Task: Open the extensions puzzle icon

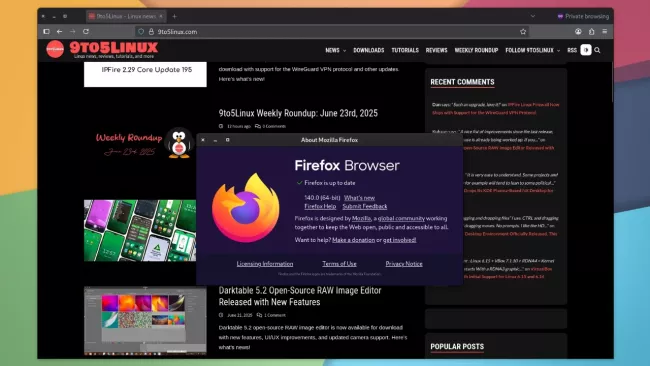Action: coord(592,32)
